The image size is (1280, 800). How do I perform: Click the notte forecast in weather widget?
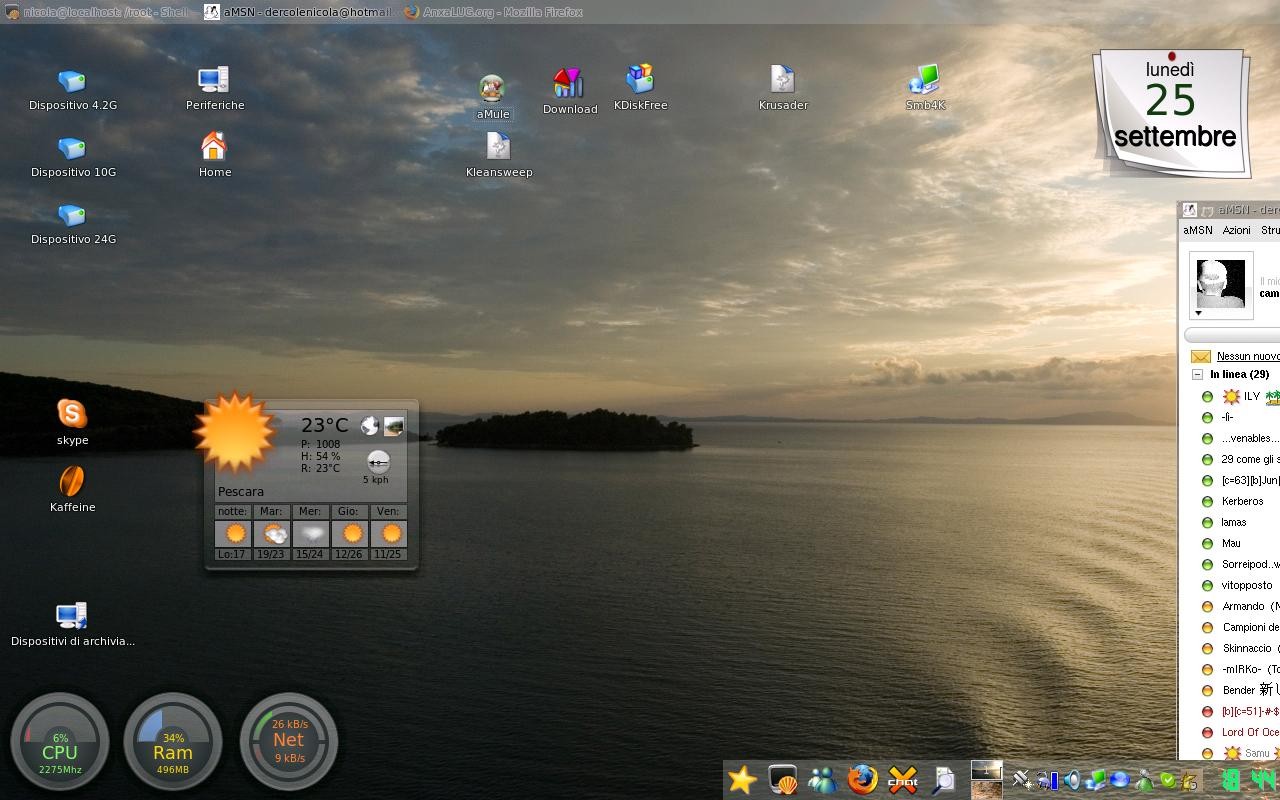point(232,532)
